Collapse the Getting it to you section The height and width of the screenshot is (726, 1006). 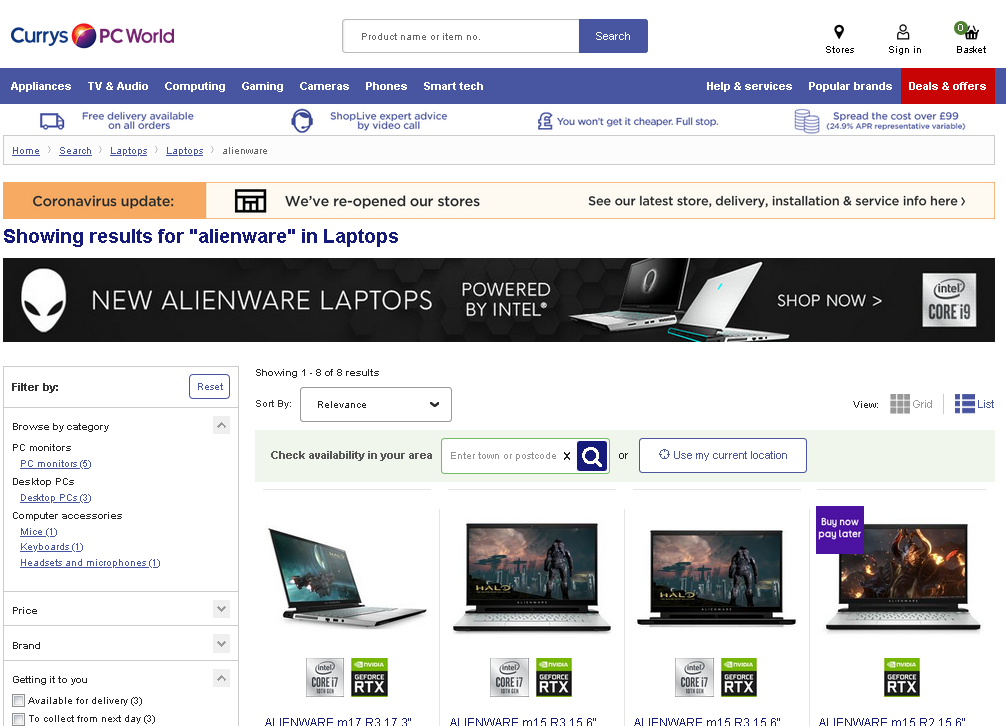[x=221, y=678]
